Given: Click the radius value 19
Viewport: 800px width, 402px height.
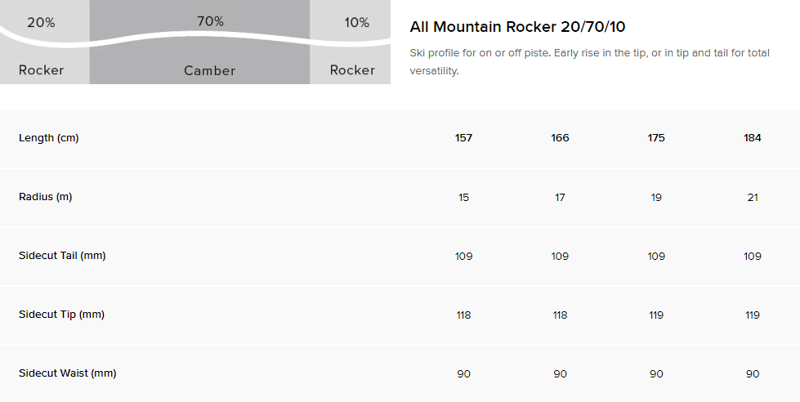Looking at the screenshot, I should point(656,196).
